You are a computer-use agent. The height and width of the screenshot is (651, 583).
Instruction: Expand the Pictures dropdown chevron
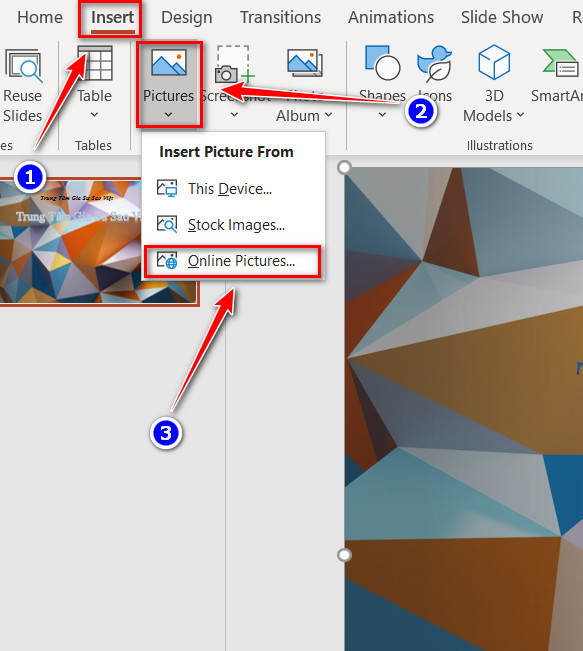click(168, 115)
